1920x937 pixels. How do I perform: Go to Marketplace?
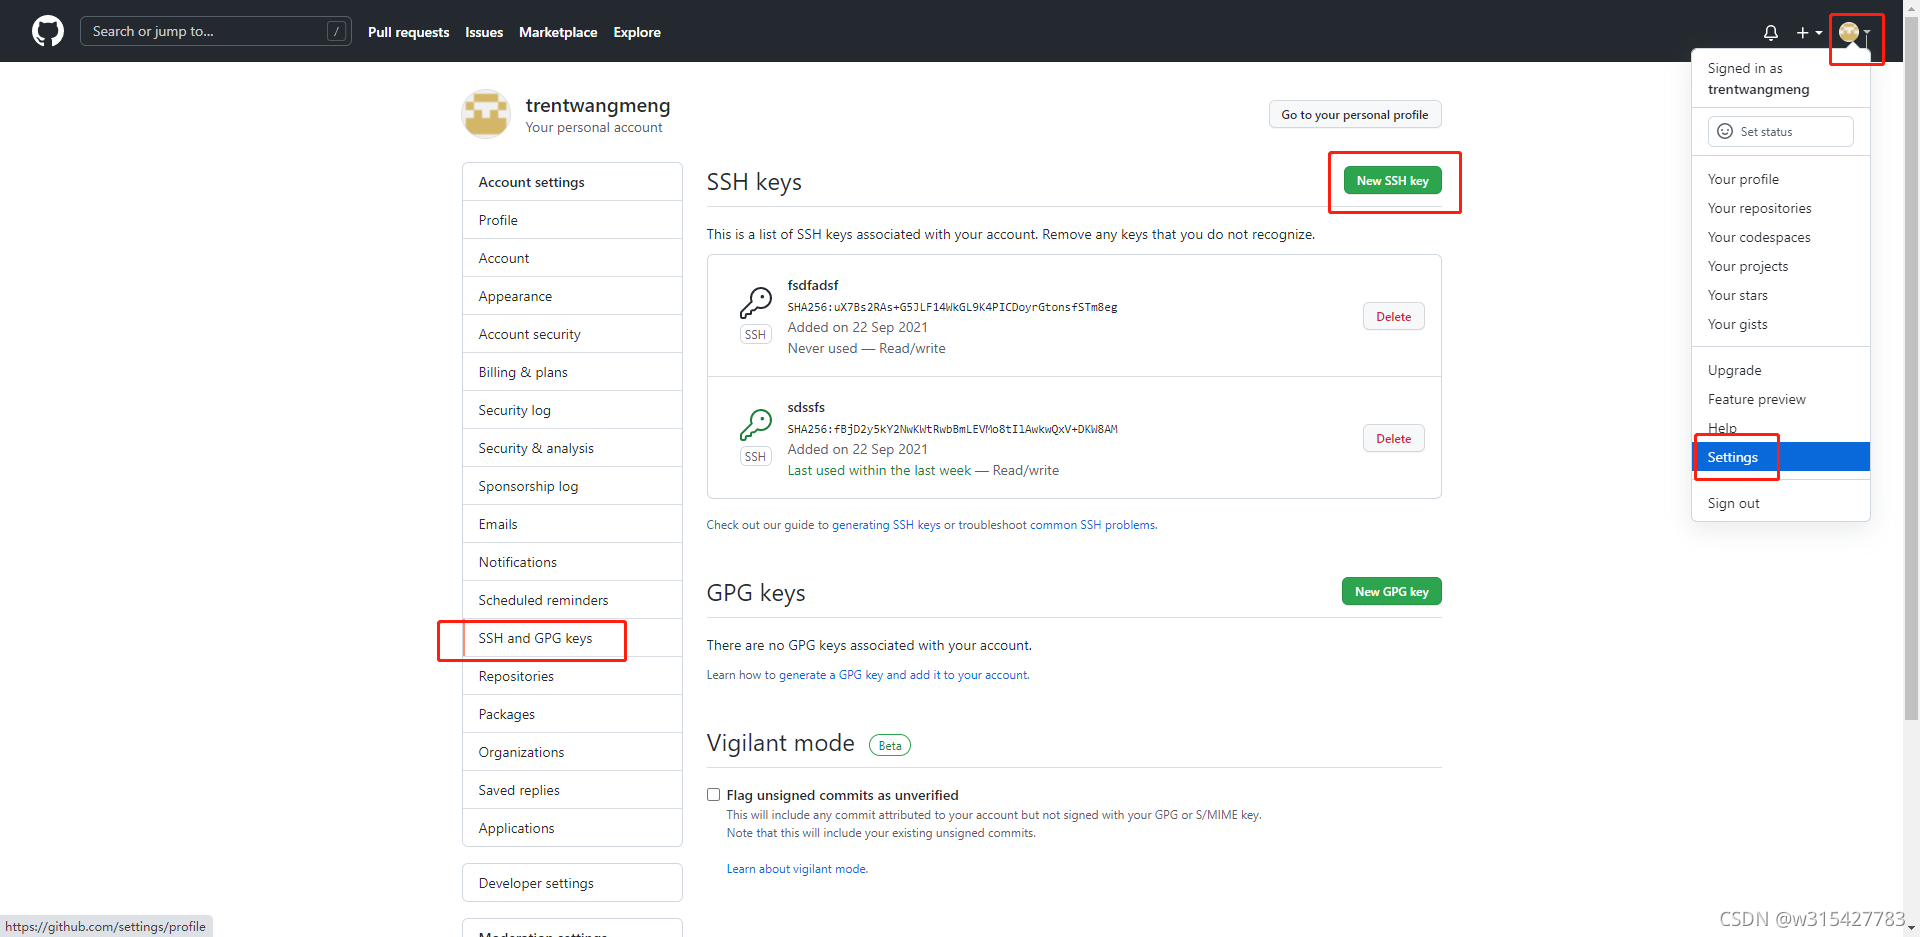click(558, 32)
